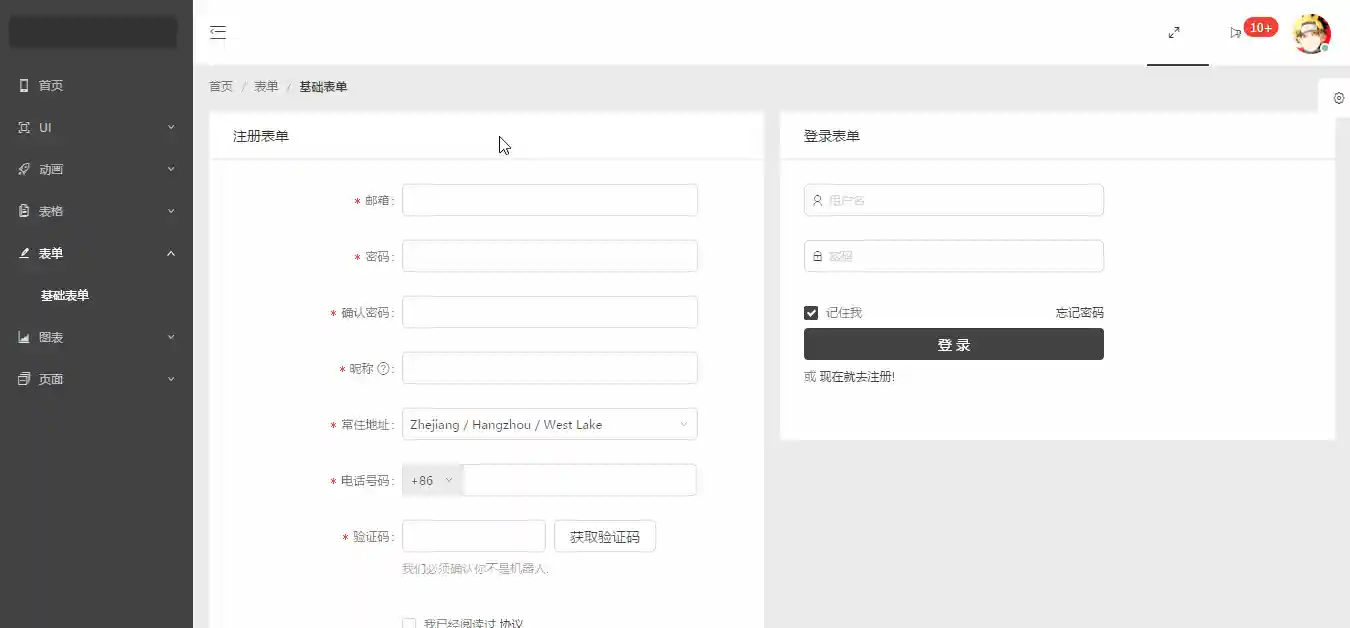This screenshot has height=628, width=1350.
Task: Click the 页面 windows icon in the sidebar
Action: point(24,380)
